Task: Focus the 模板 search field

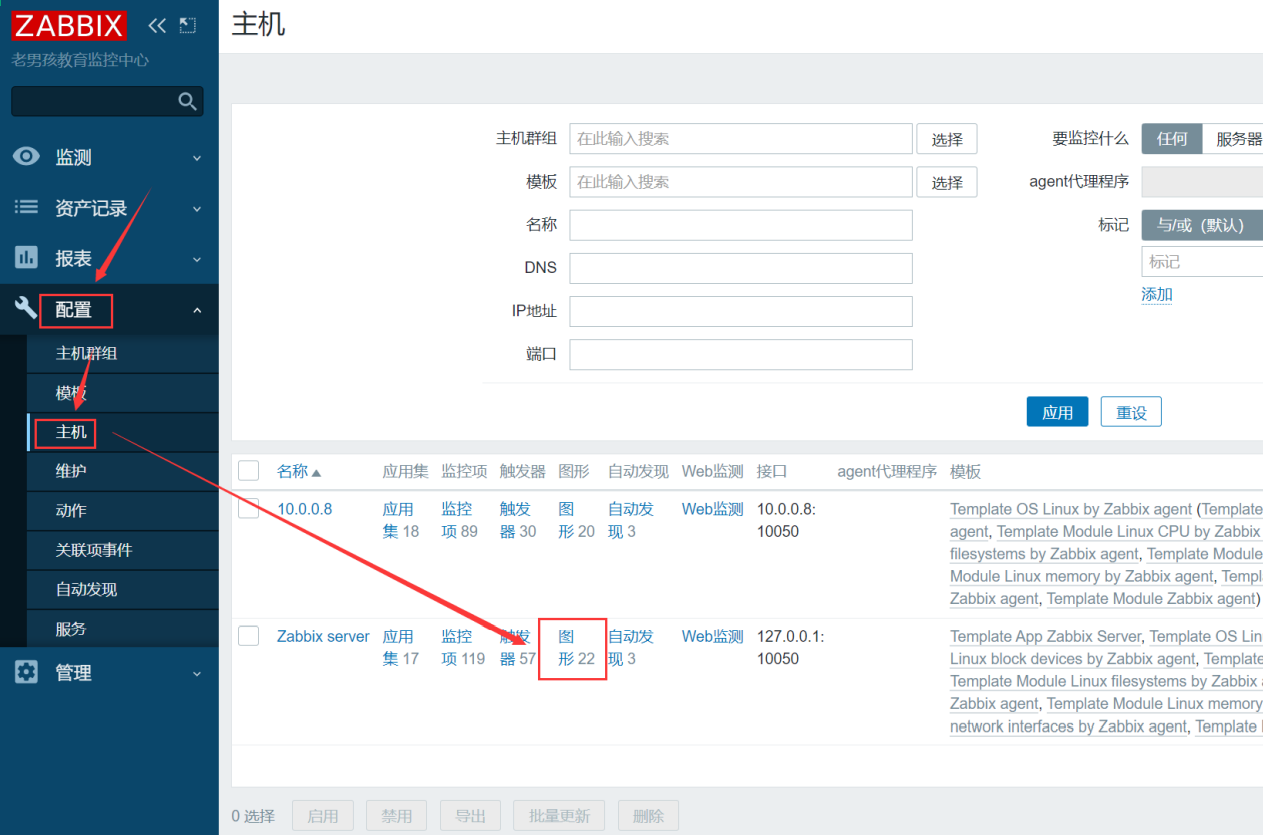Action: pos(741,182)
